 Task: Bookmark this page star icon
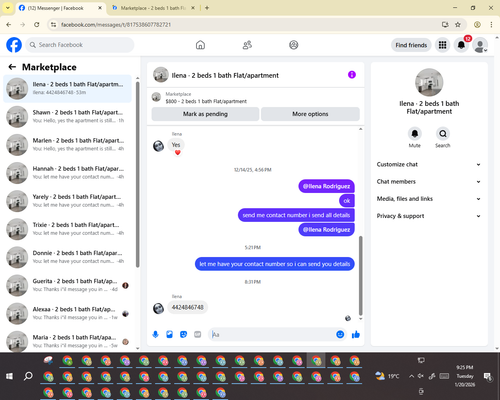[458, 24]
